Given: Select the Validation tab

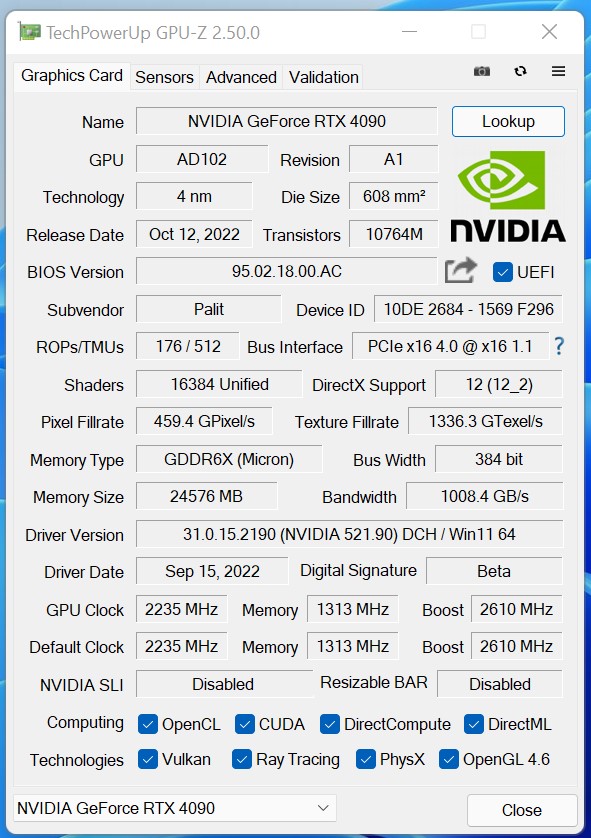Looking at the screenshot, I should point(323,77).
